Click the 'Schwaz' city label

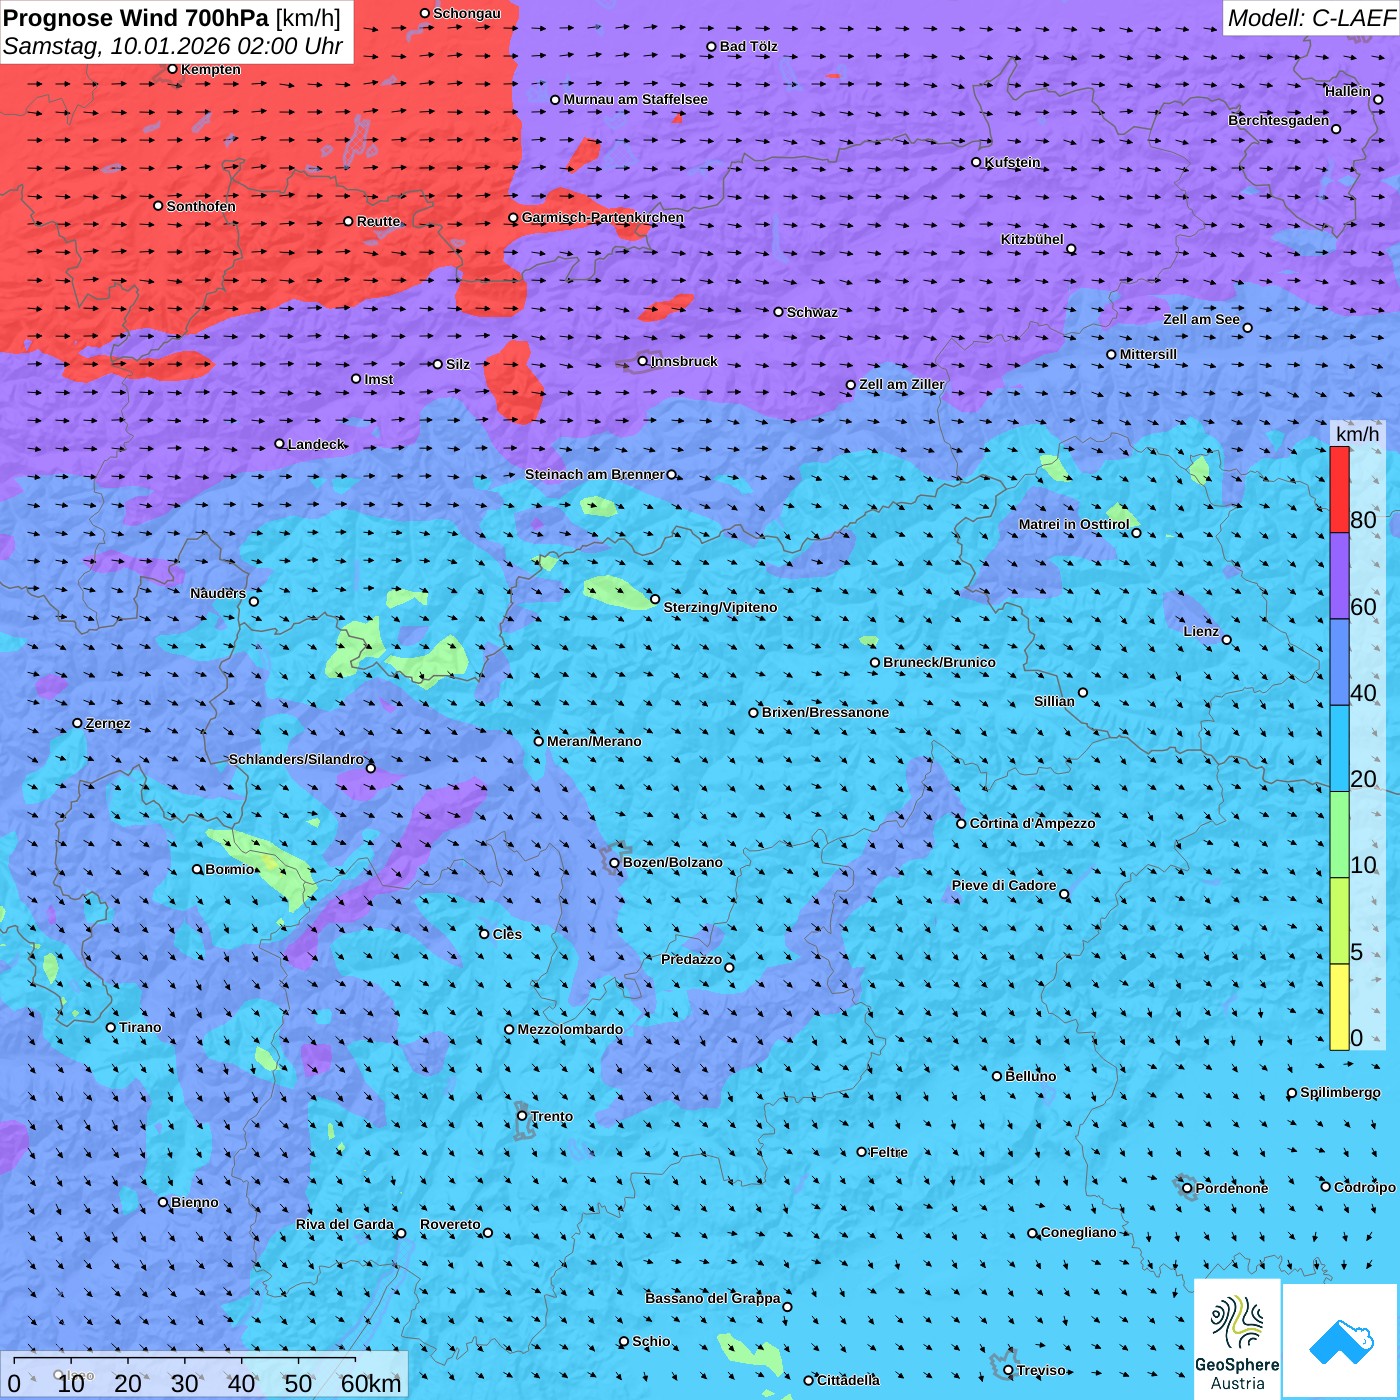[812, 312]
